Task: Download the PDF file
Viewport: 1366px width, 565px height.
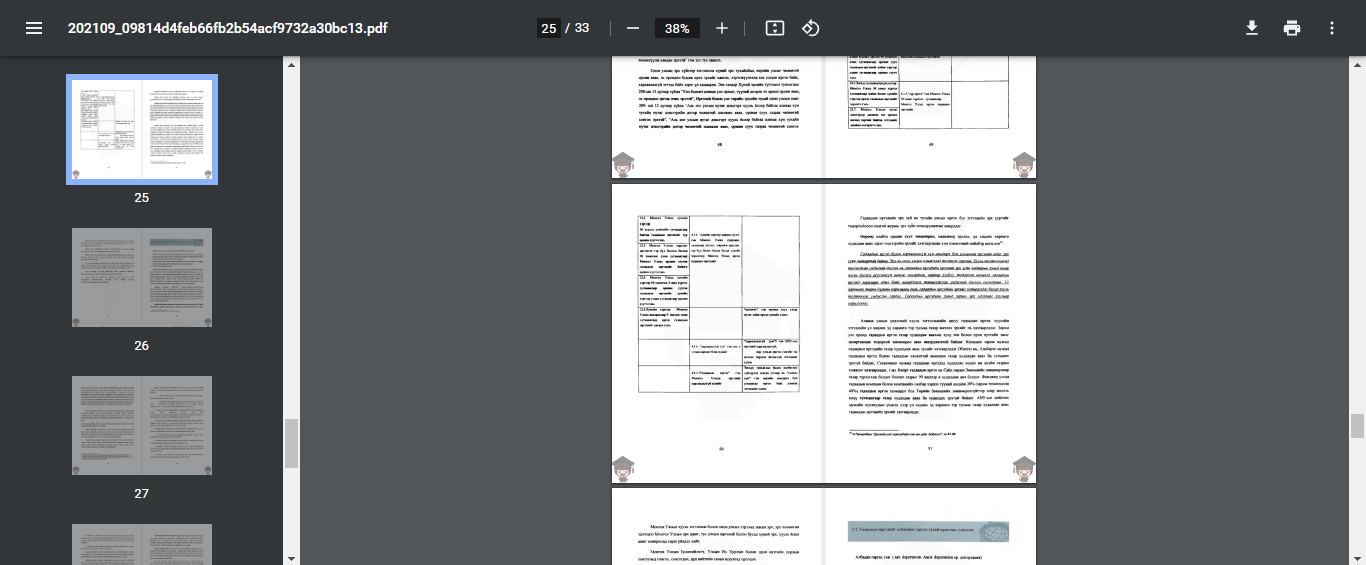Action: (x=1251, y=28)
